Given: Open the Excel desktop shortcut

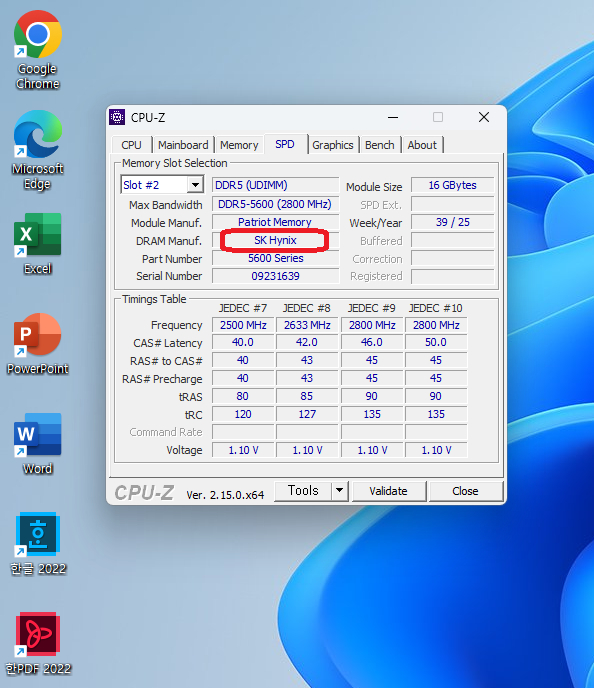Looking at the screenshot, I should point(38,243).
